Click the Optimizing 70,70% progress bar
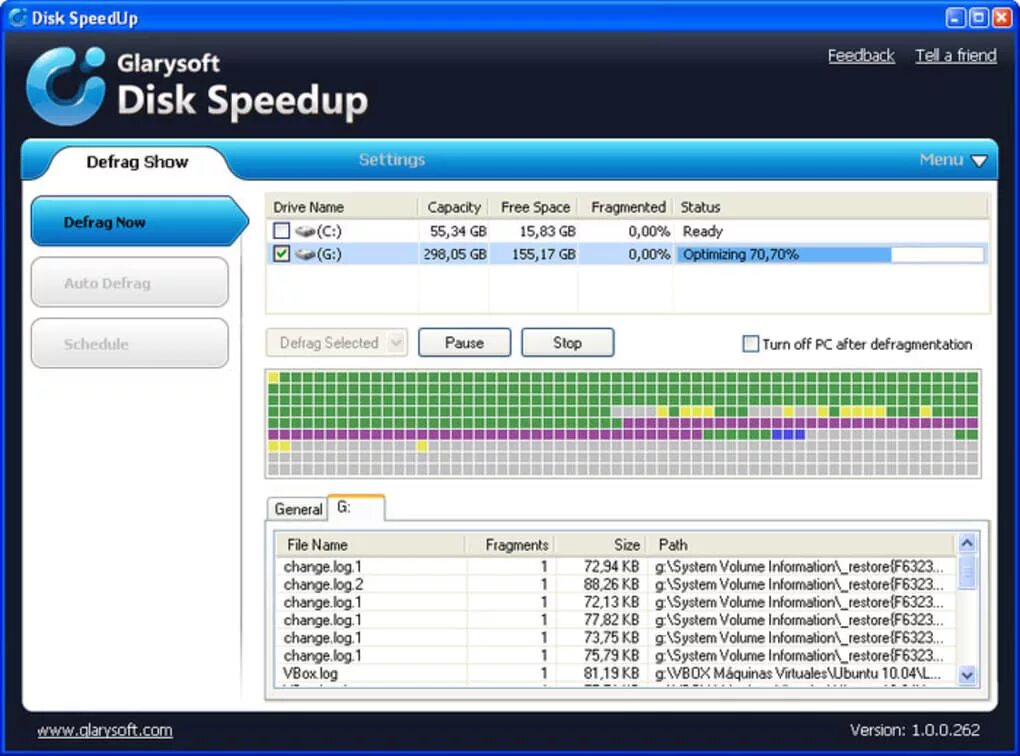Image resolution: width=1020 pixels, height=756 pixels. pos(831,254)
